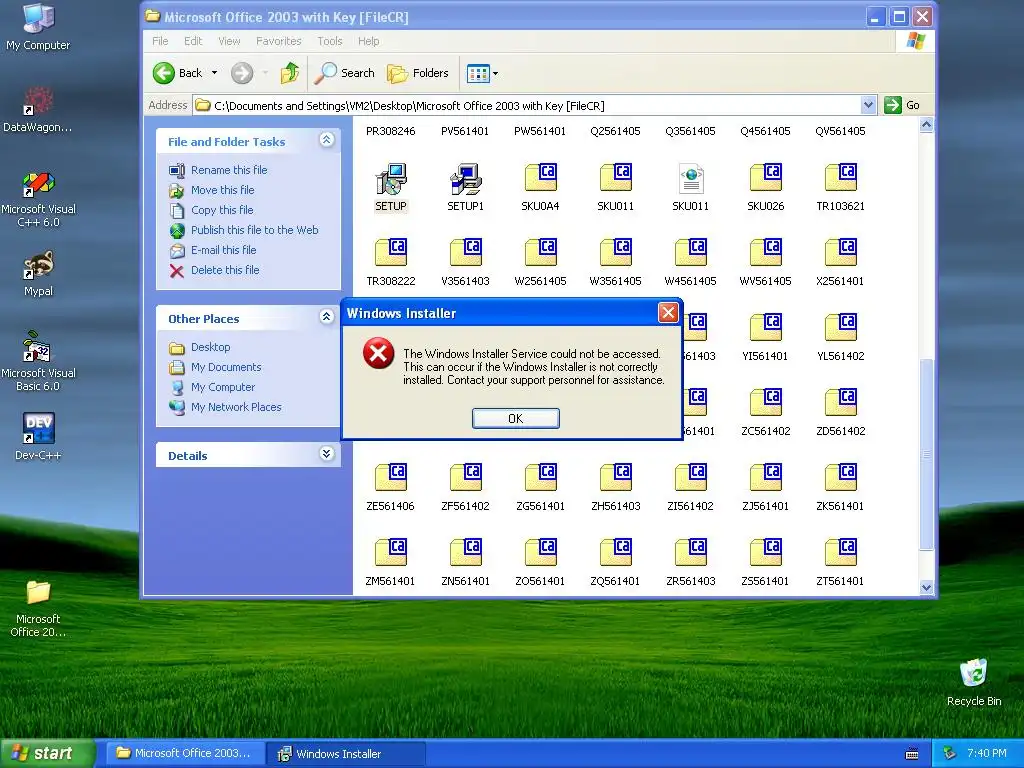Open the Tools menu
This screenshot has height=768, width=1024.
pos(330,41)
